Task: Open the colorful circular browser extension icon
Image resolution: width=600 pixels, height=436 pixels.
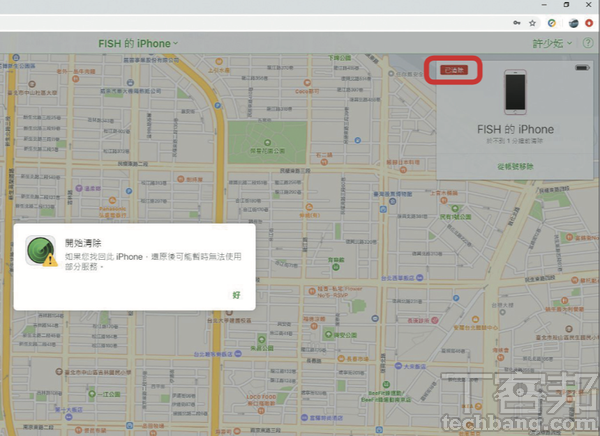Action: (551, 23)
